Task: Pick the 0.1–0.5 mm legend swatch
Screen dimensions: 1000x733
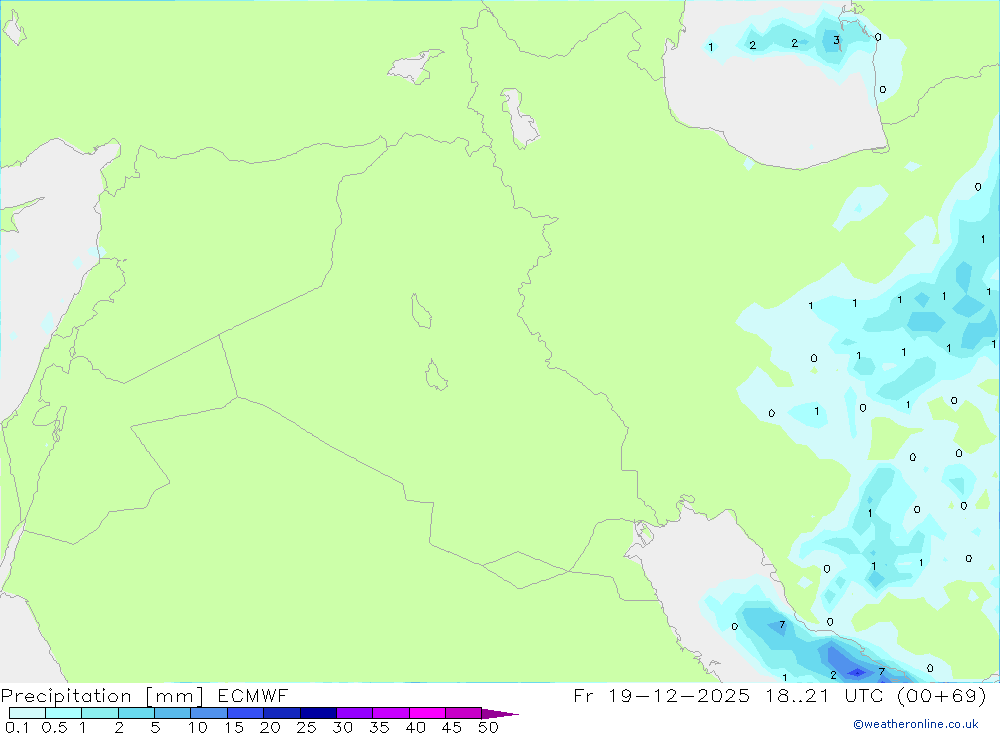Action: 27,713
